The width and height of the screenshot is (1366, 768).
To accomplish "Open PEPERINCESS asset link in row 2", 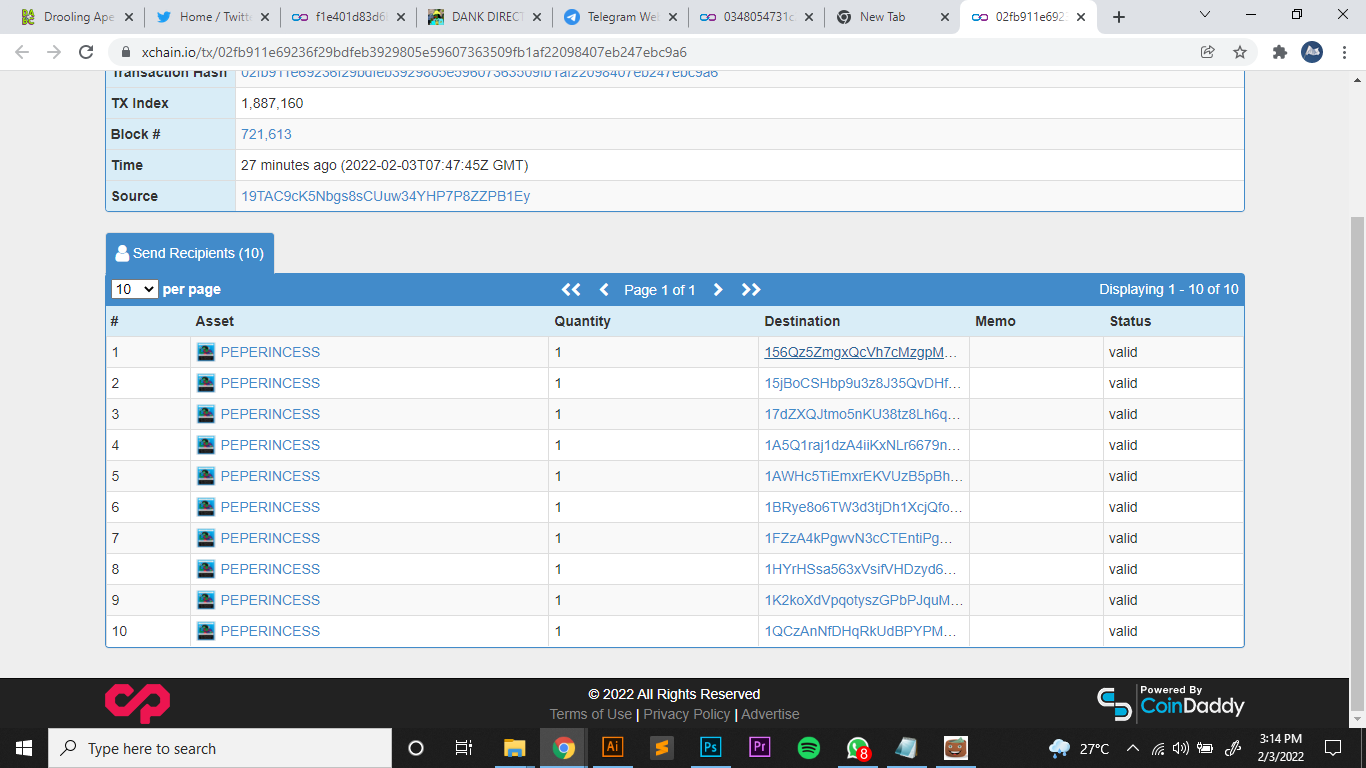I will pyautogui.click(x=270, y=383).
